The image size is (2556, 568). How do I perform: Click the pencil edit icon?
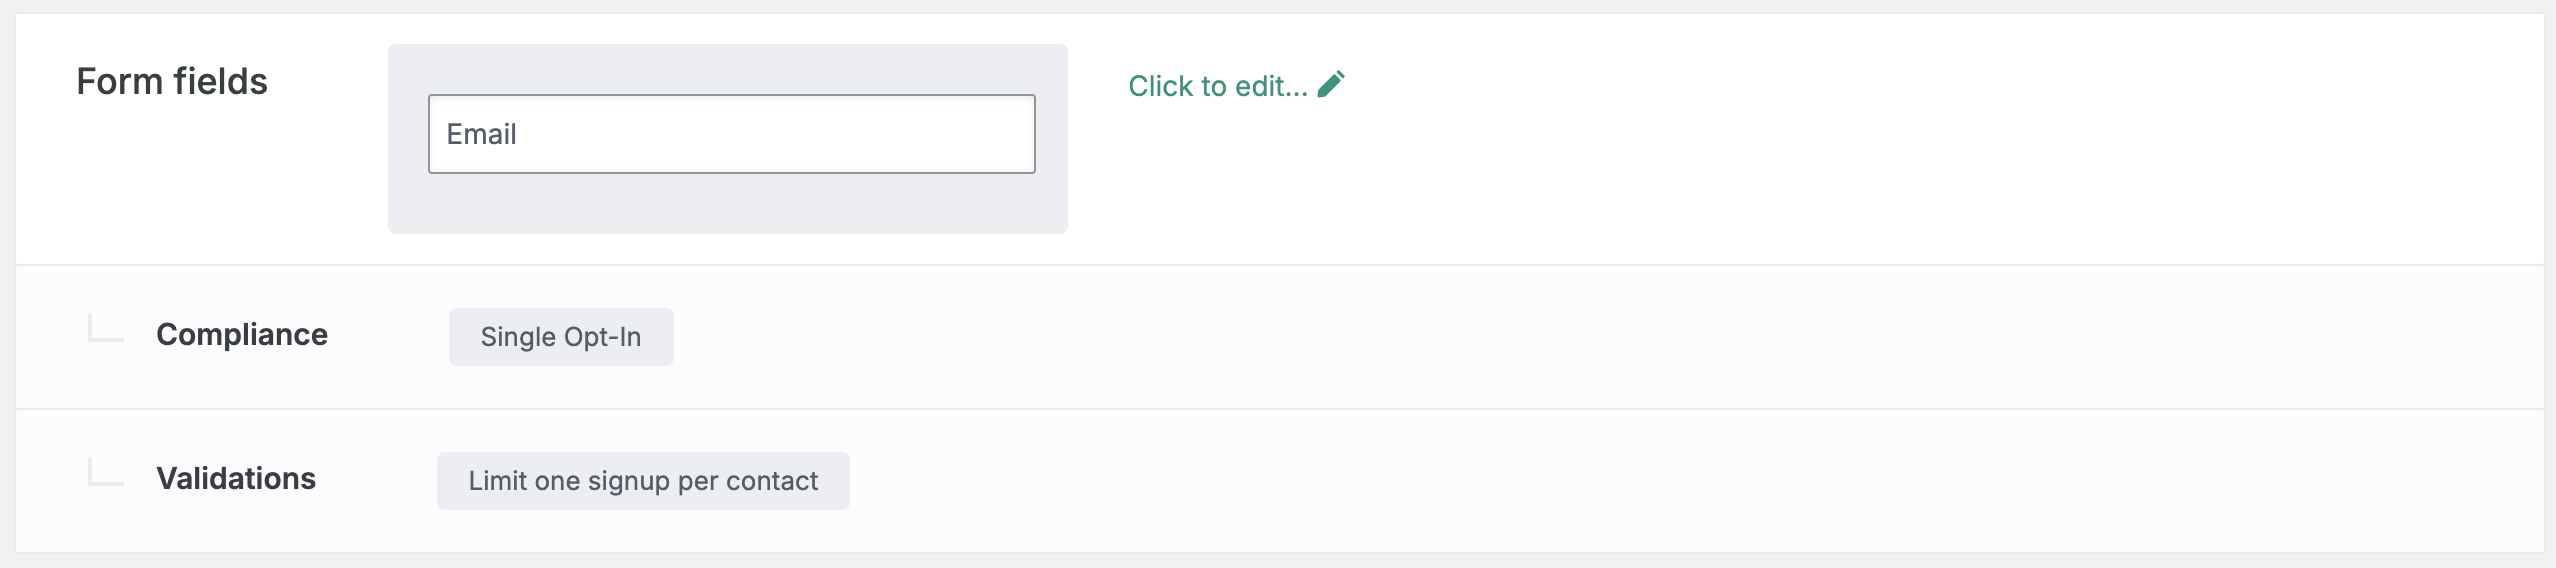[1331, 84]
